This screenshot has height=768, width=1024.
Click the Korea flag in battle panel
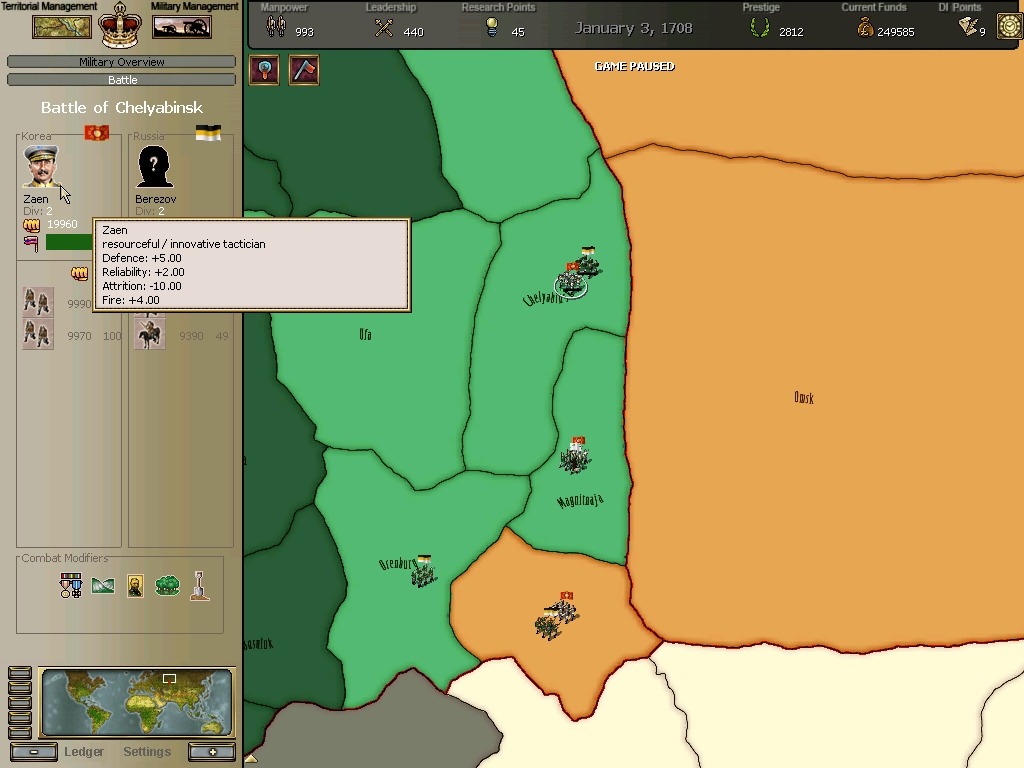(x=96, y=133)
